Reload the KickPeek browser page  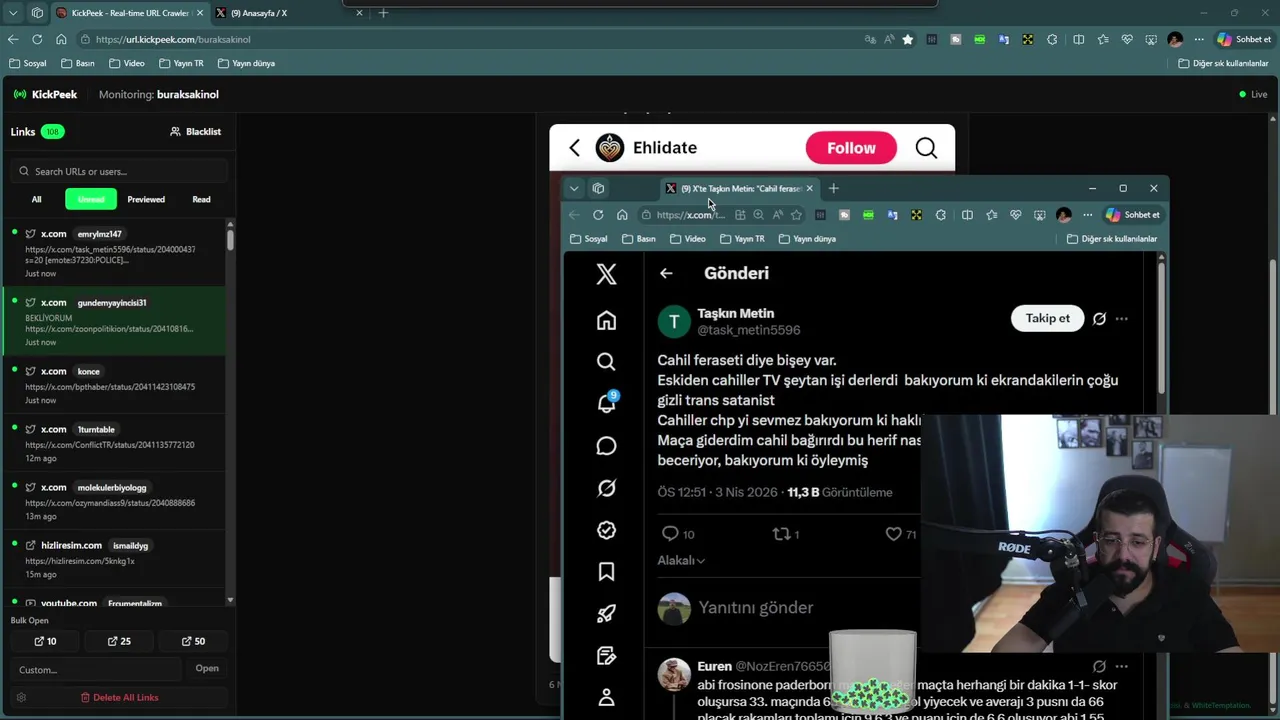pos(37,39)
